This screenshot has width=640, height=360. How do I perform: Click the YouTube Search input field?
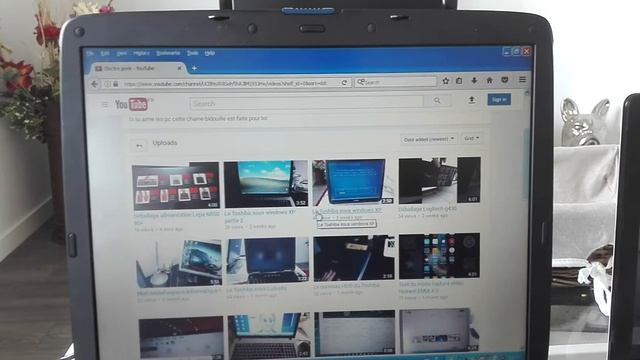[x=307, y=103]
